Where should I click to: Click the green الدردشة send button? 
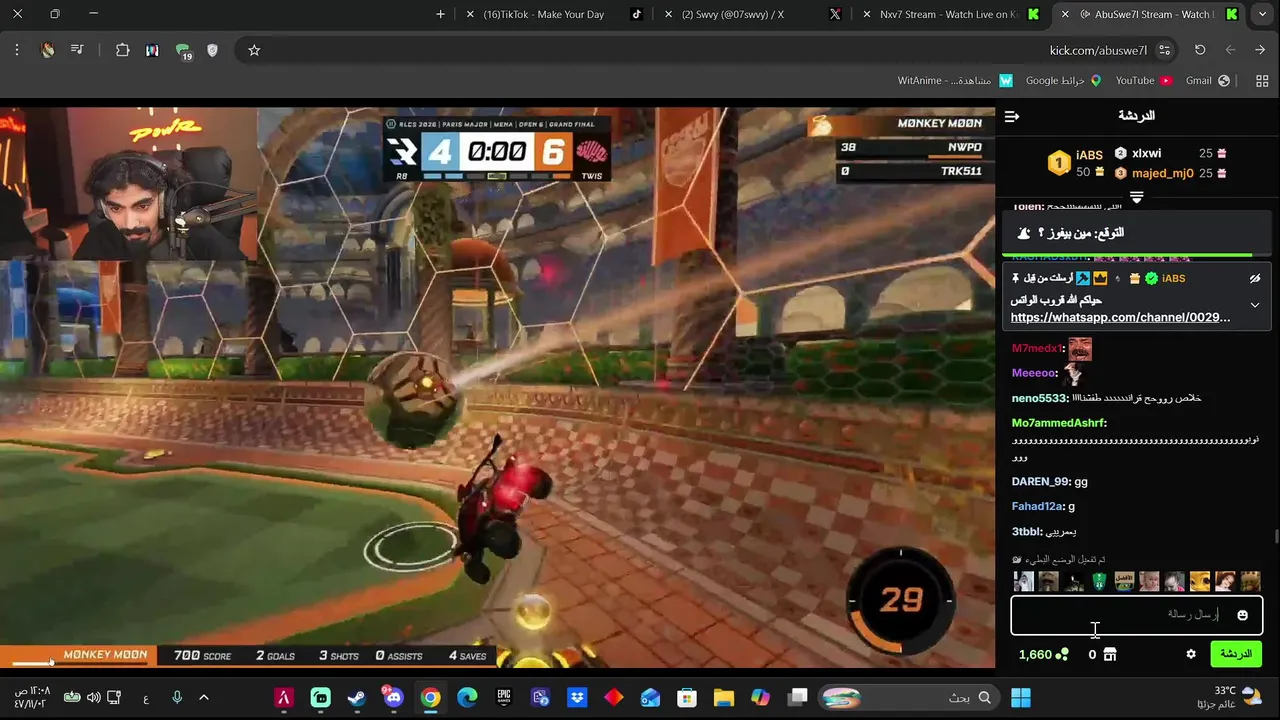[1236, 654]
